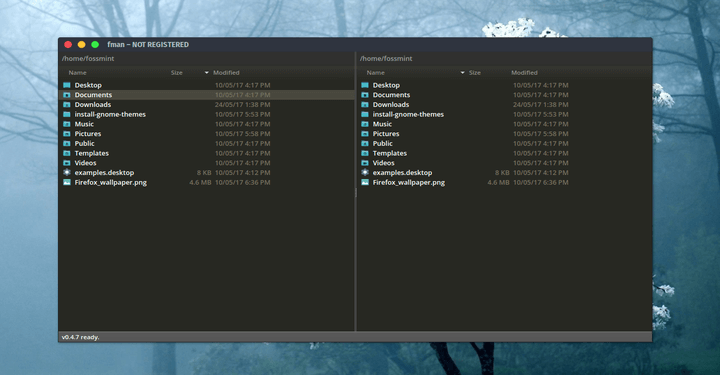Click install-gnome-themes folder icon in right pane
Image resolution: width=720 pixels, height=375 pixels.
coord(365,114)
